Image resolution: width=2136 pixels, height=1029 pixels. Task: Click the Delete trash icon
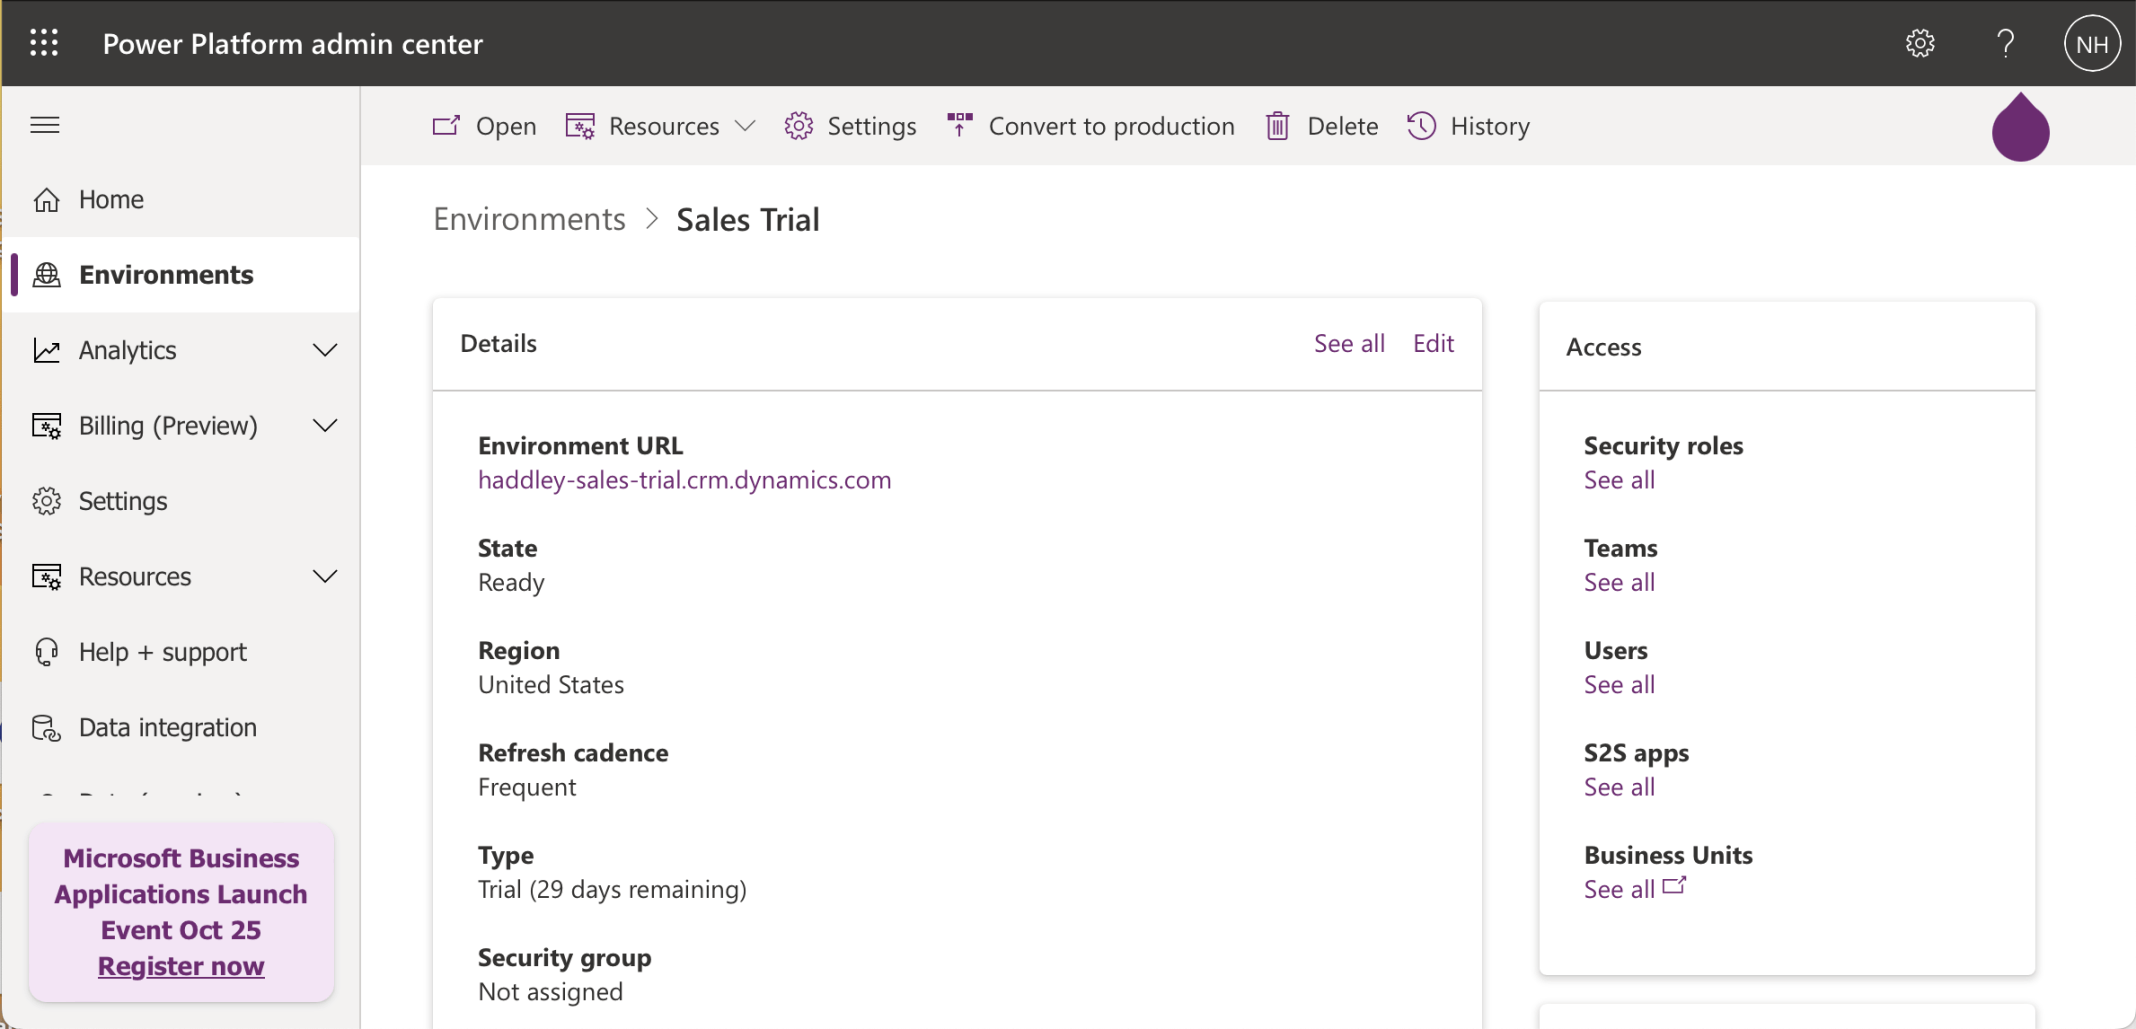1277,126
